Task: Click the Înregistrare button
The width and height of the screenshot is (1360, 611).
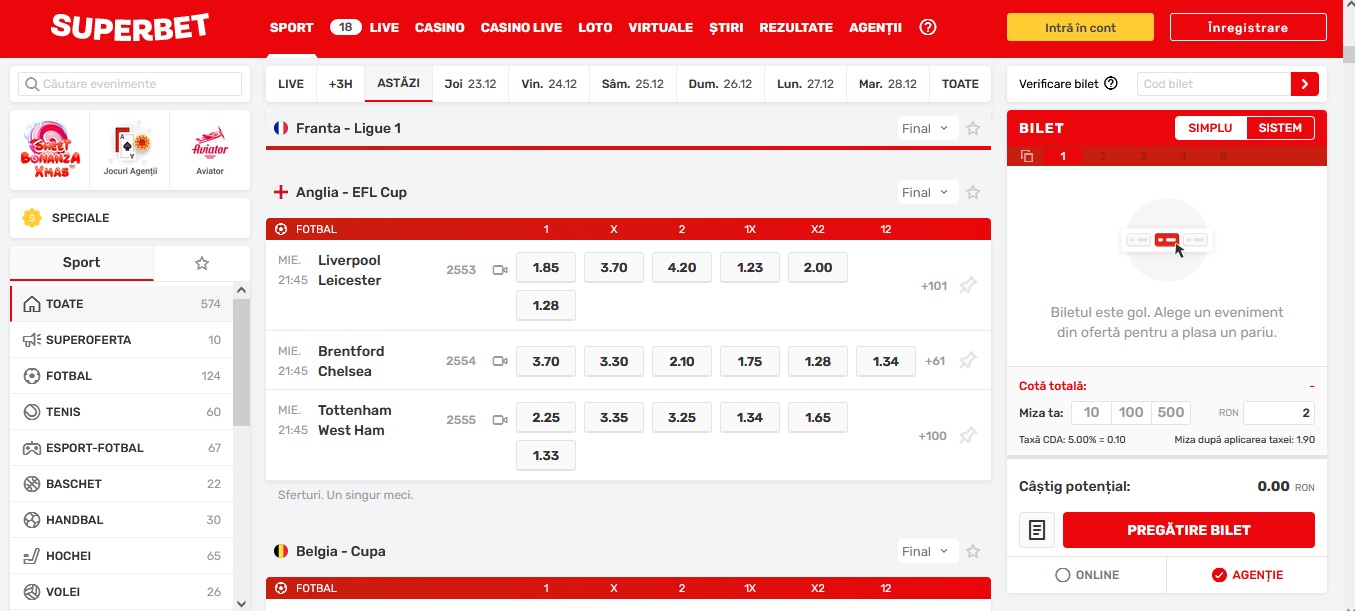Action: [x=1247, y=28]
